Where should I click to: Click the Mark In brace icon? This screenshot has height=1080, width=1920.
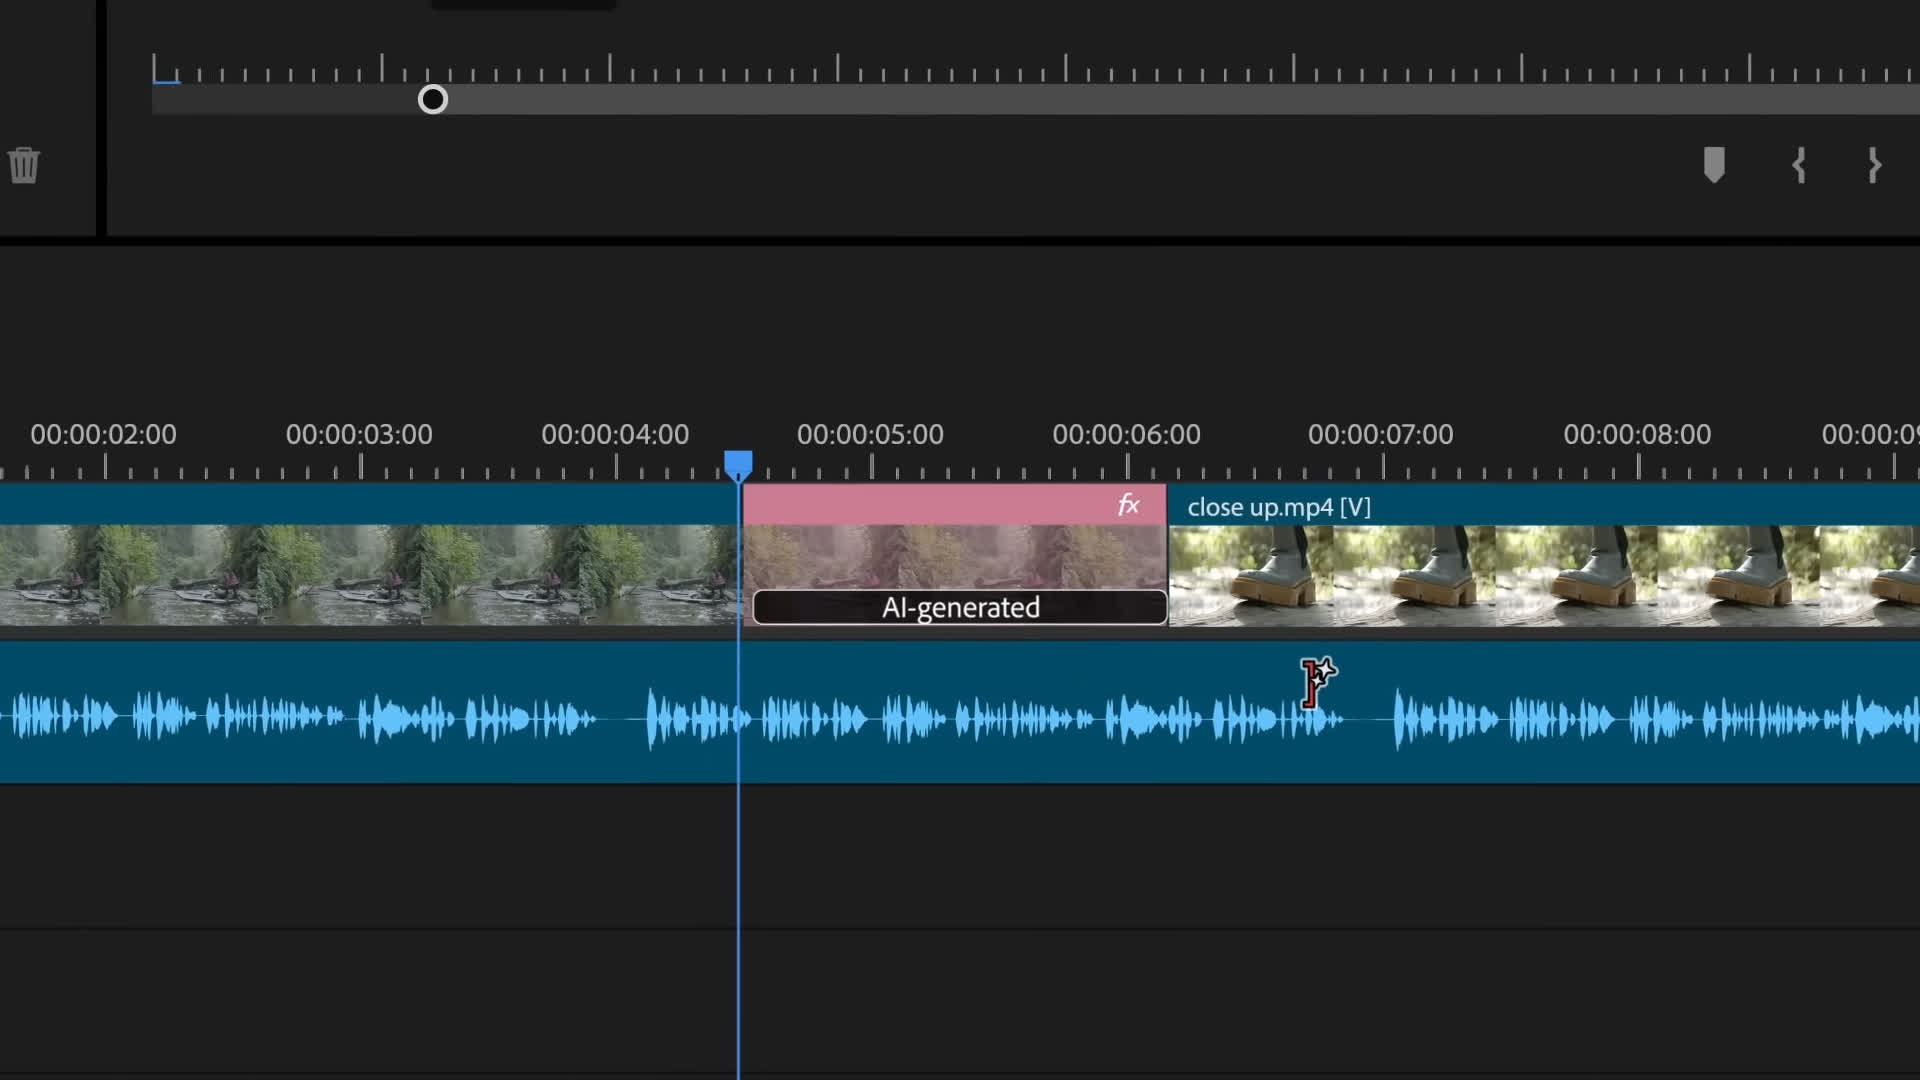tap(1798, 165)
